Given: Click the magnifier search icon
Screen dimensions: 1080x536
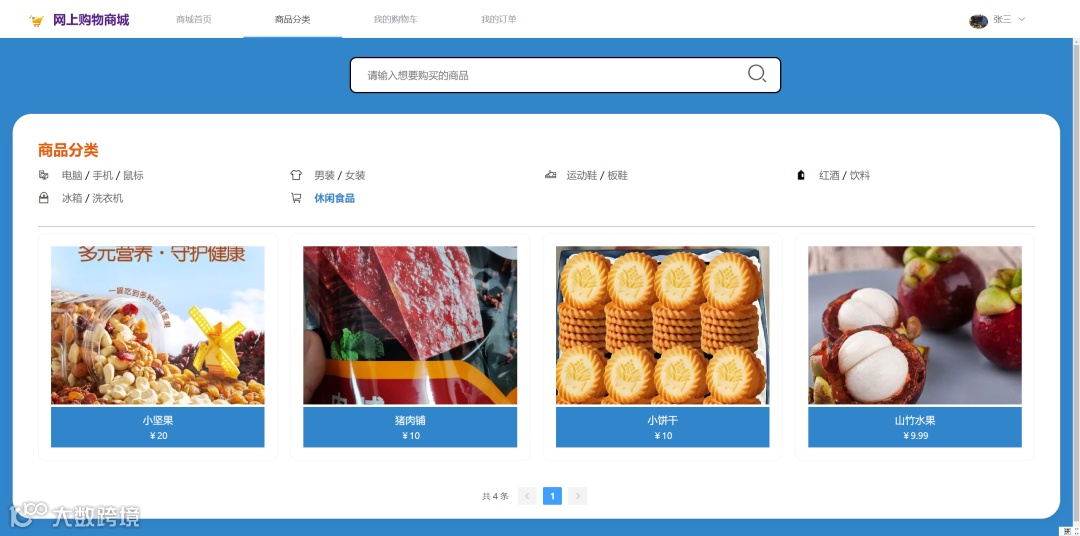Looking at the screenshot, I should coord(757,74).
